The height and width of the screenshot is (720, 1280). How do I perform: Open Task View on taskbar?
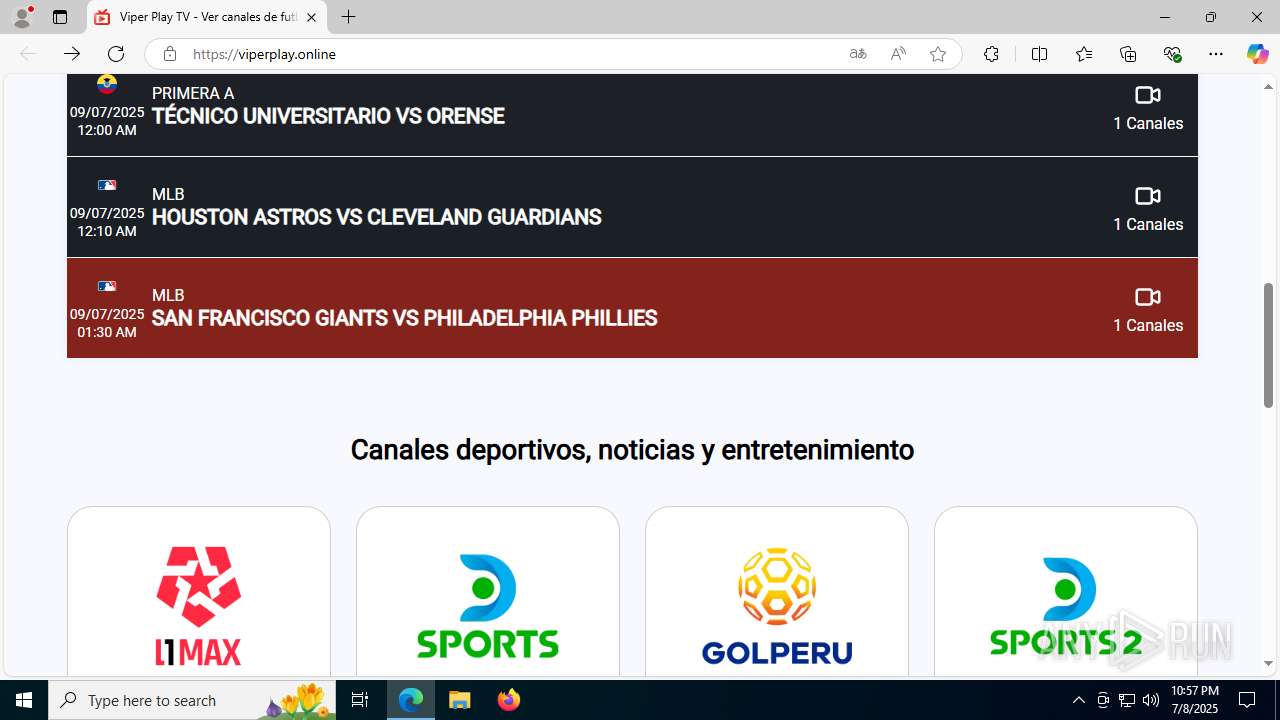(x=360, y=700)
